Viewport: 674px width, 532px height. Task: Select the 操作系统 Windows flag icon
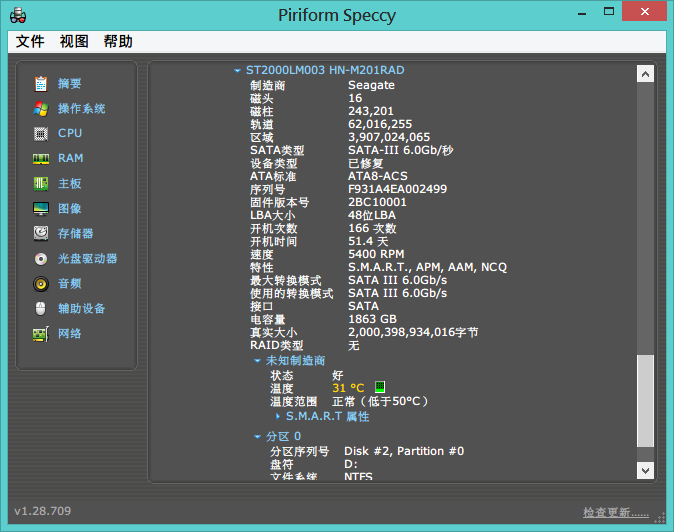point(41,109)
